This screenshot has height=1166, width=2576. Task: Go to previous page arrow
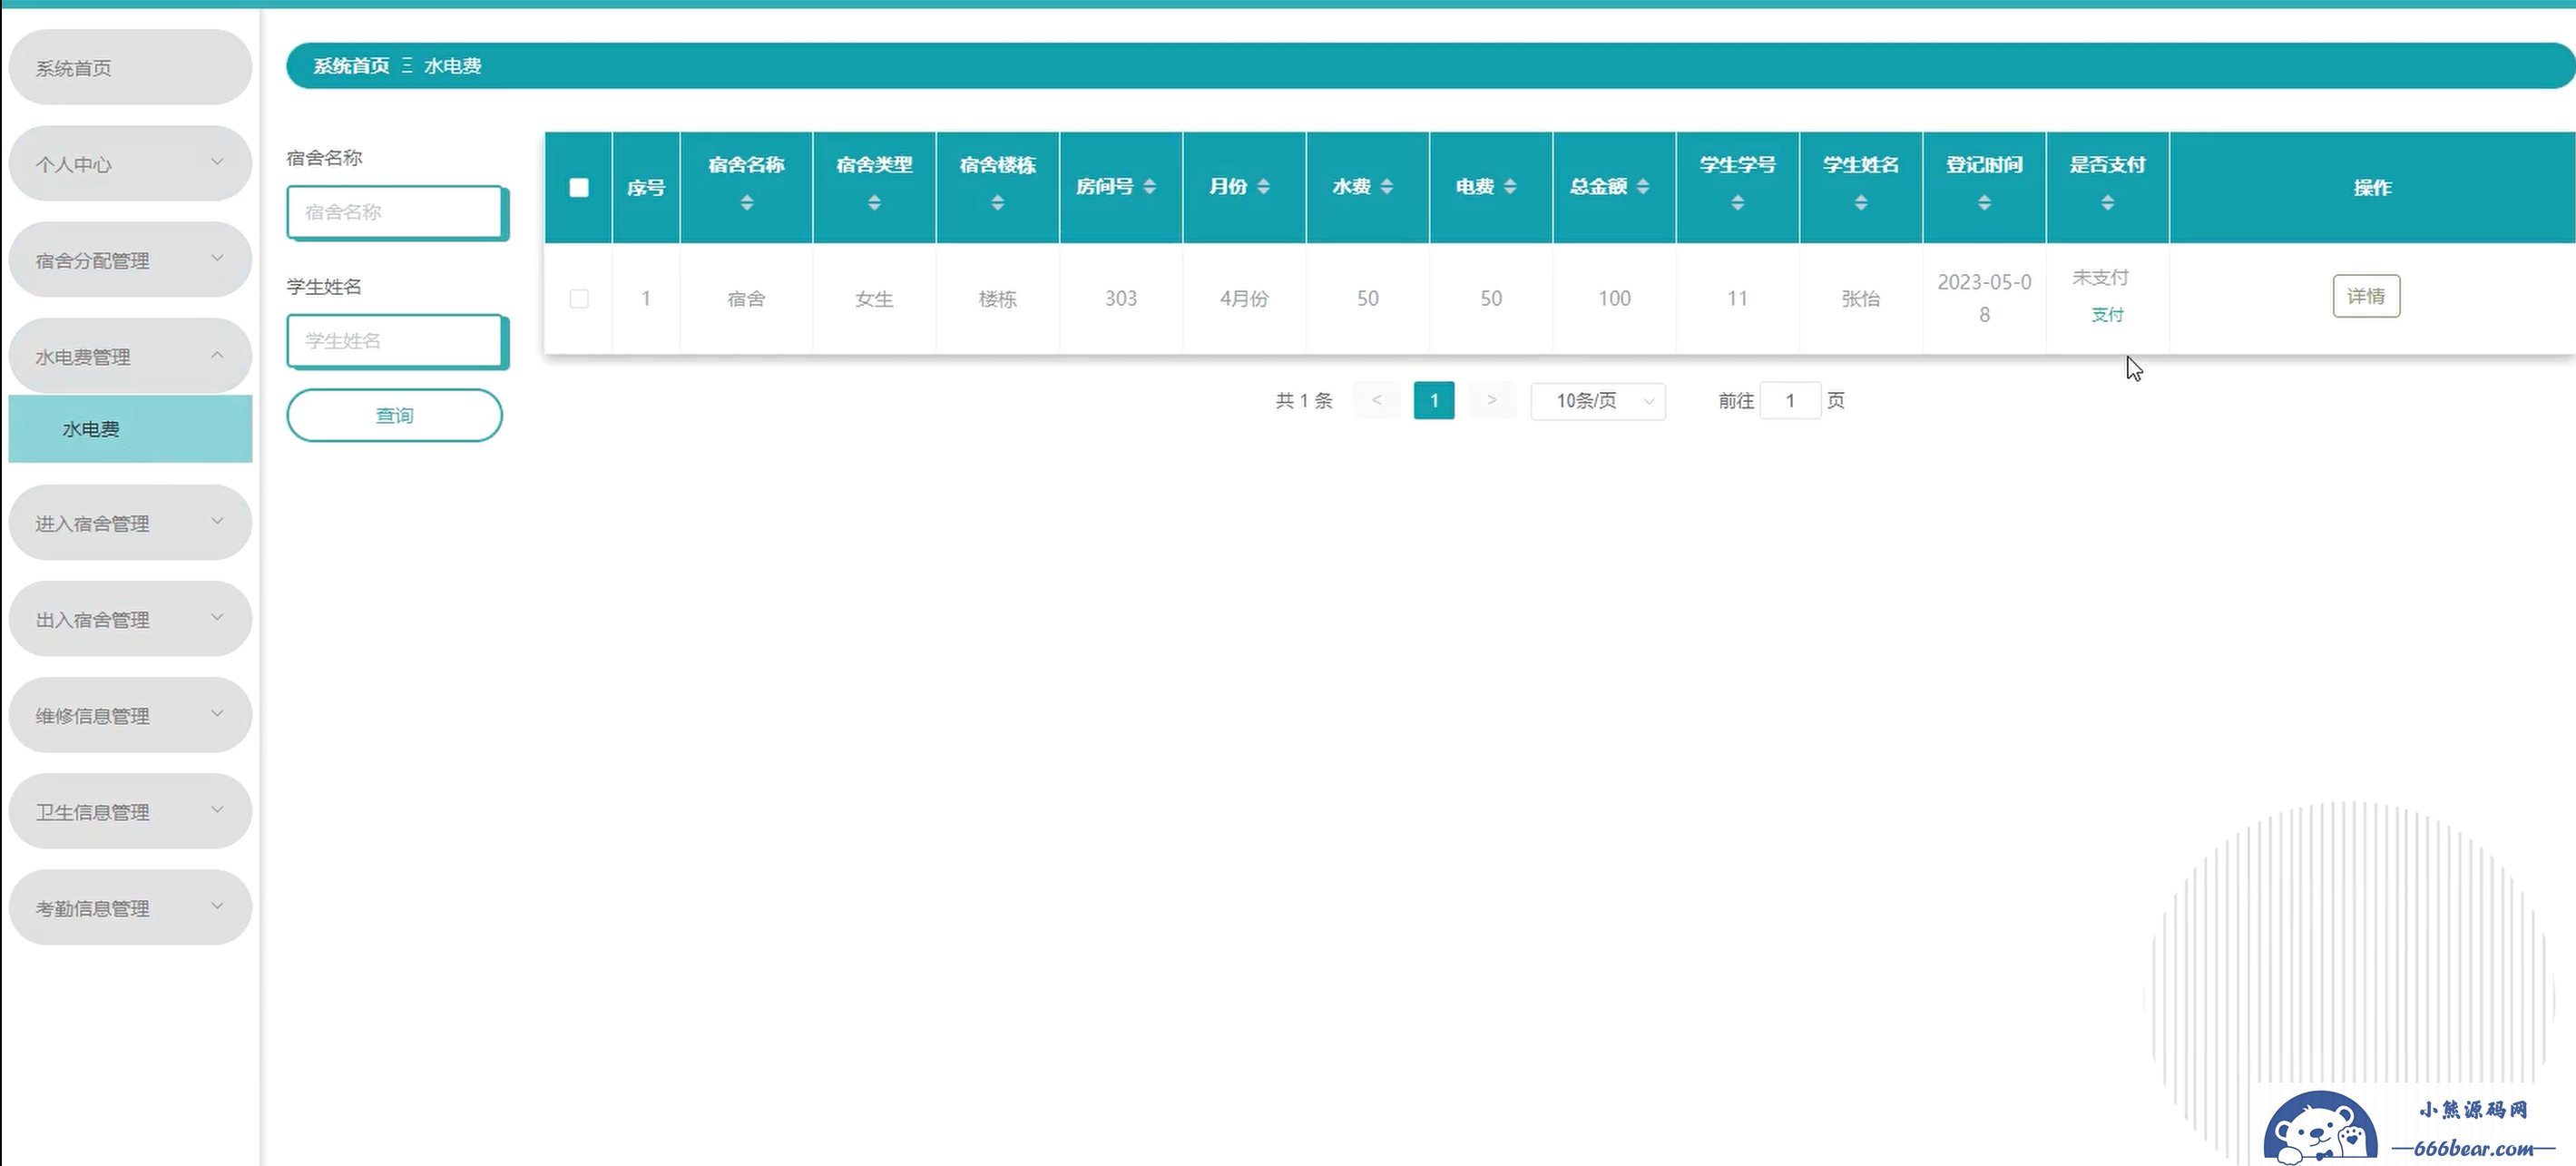coord(1376,400)
